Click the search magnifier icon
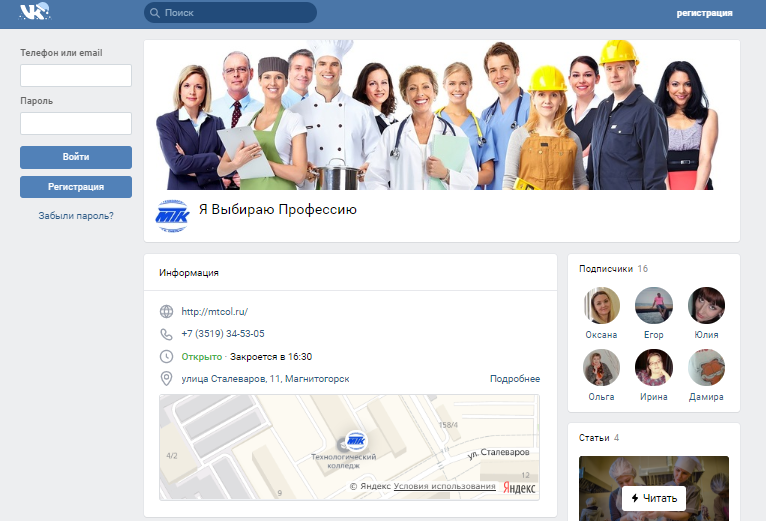The width and height of the screenshot is (766, 521). point(155,13)
